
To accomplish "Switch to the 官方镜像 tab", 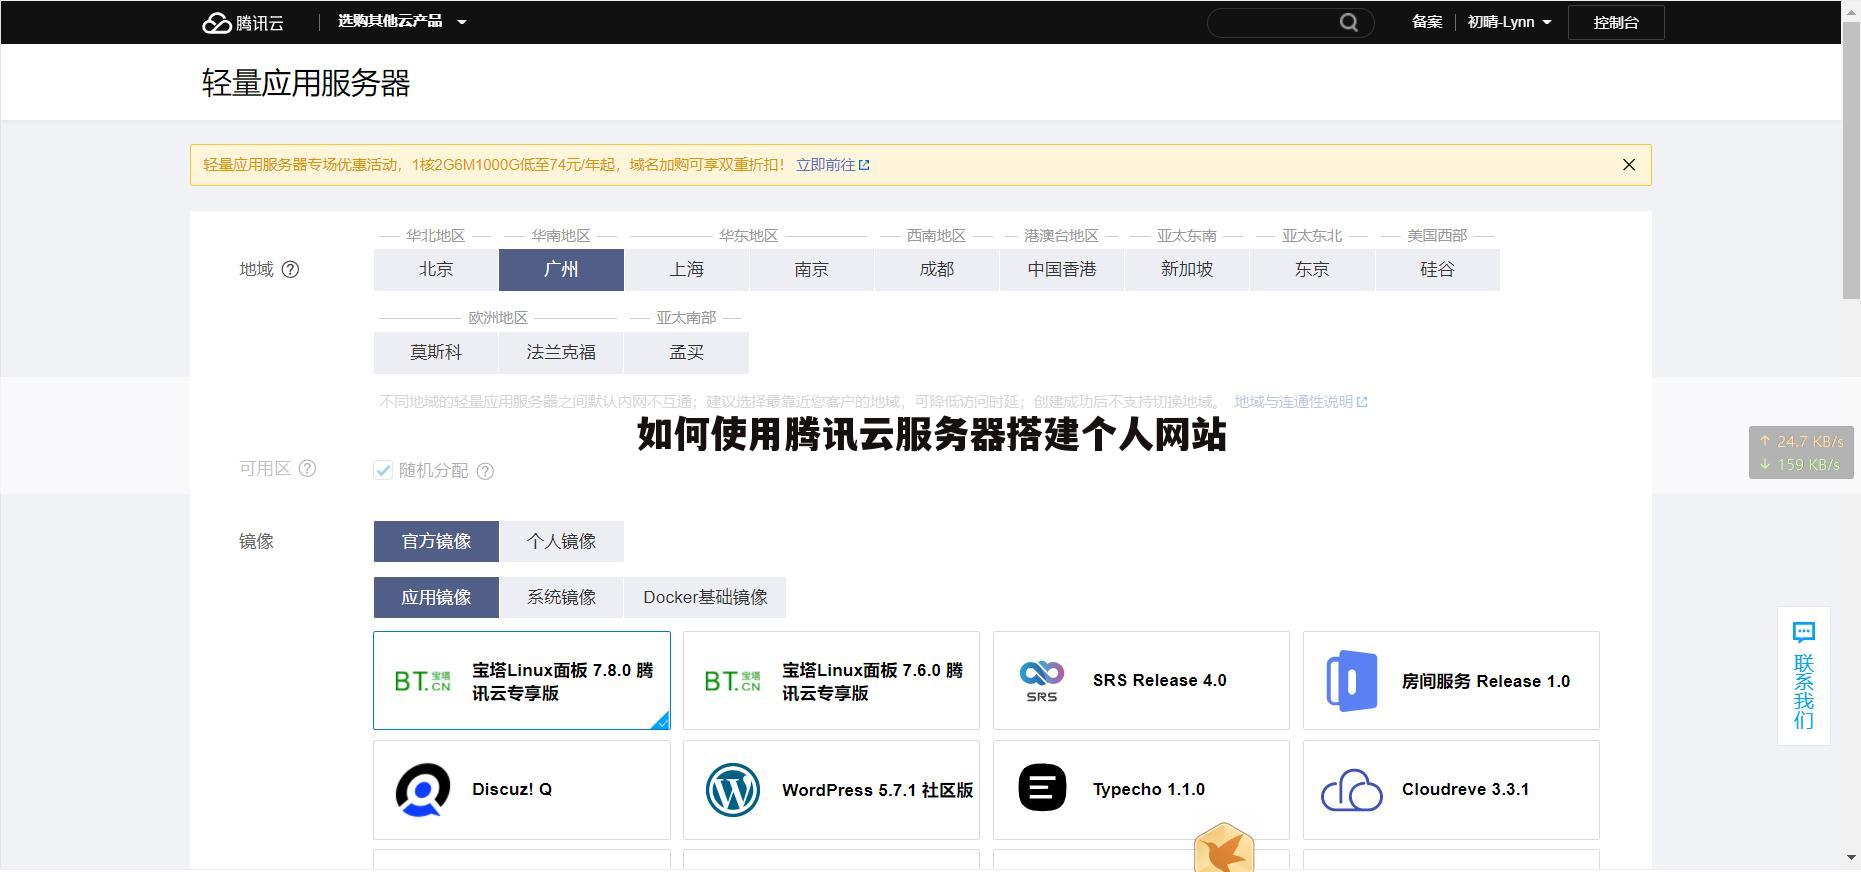I will [436, 541].
